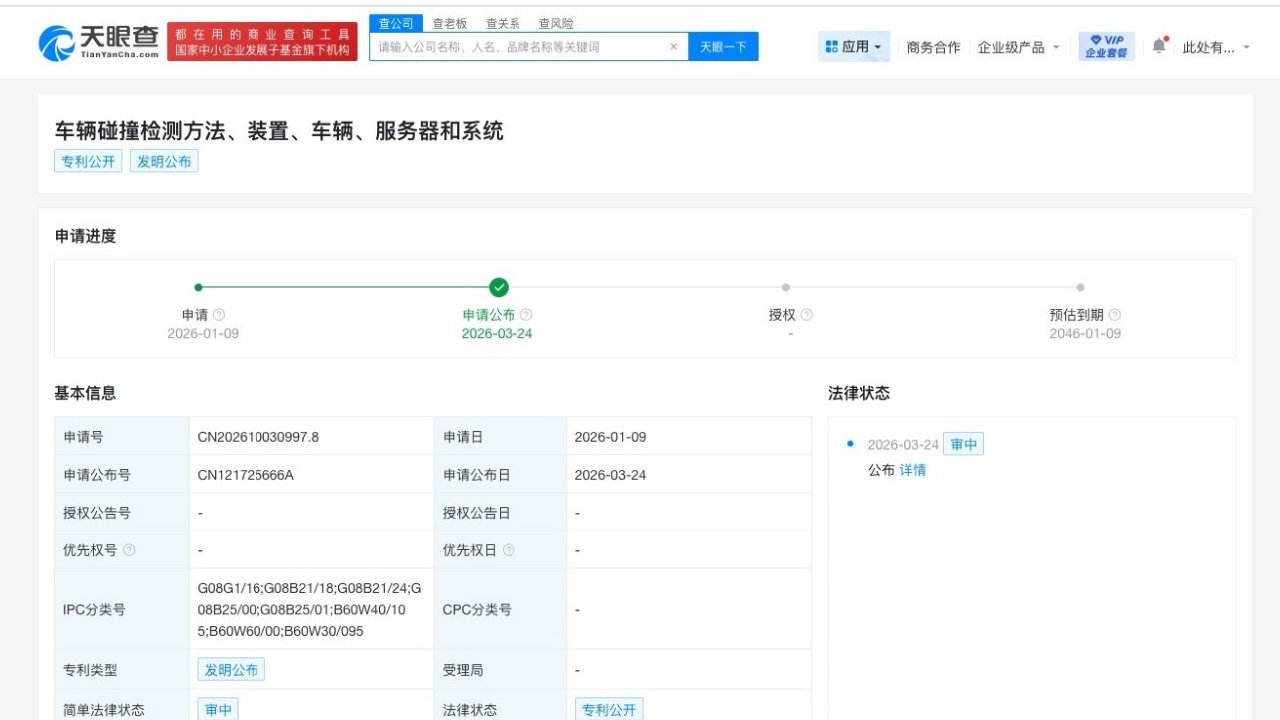Click the gray 授权 node on the progress timeline
The height and width of the screenshot is (720, 1280).
click(785, 287)
